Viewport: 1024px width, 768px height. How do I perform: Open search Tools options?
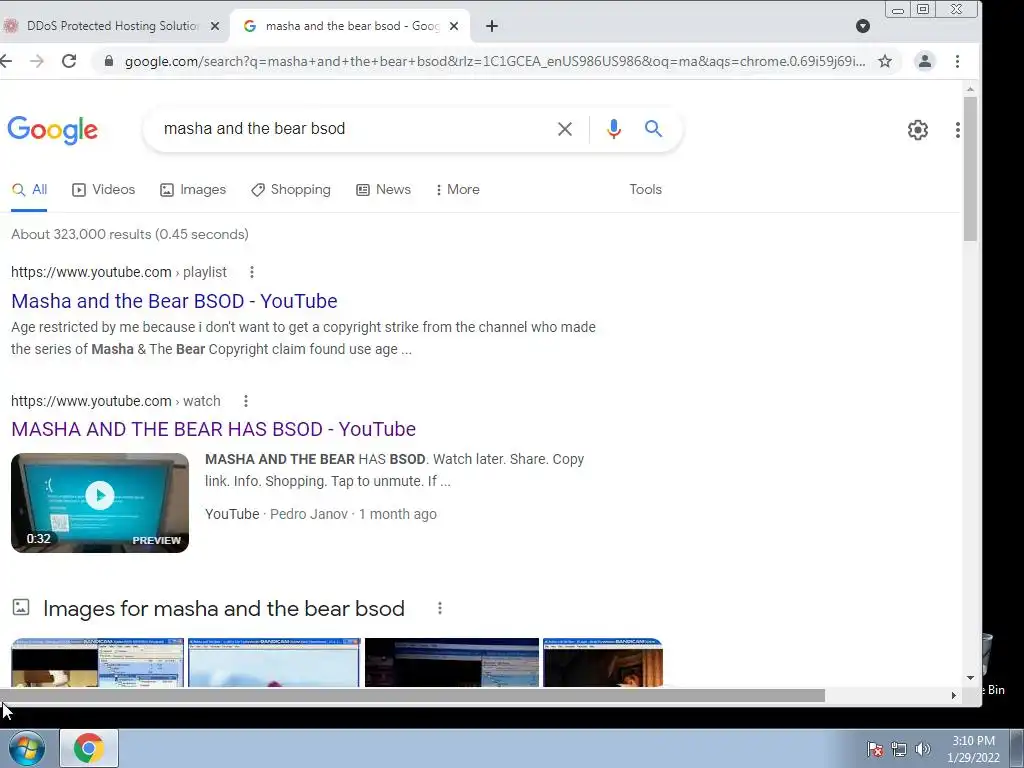(x=645, y=189)
